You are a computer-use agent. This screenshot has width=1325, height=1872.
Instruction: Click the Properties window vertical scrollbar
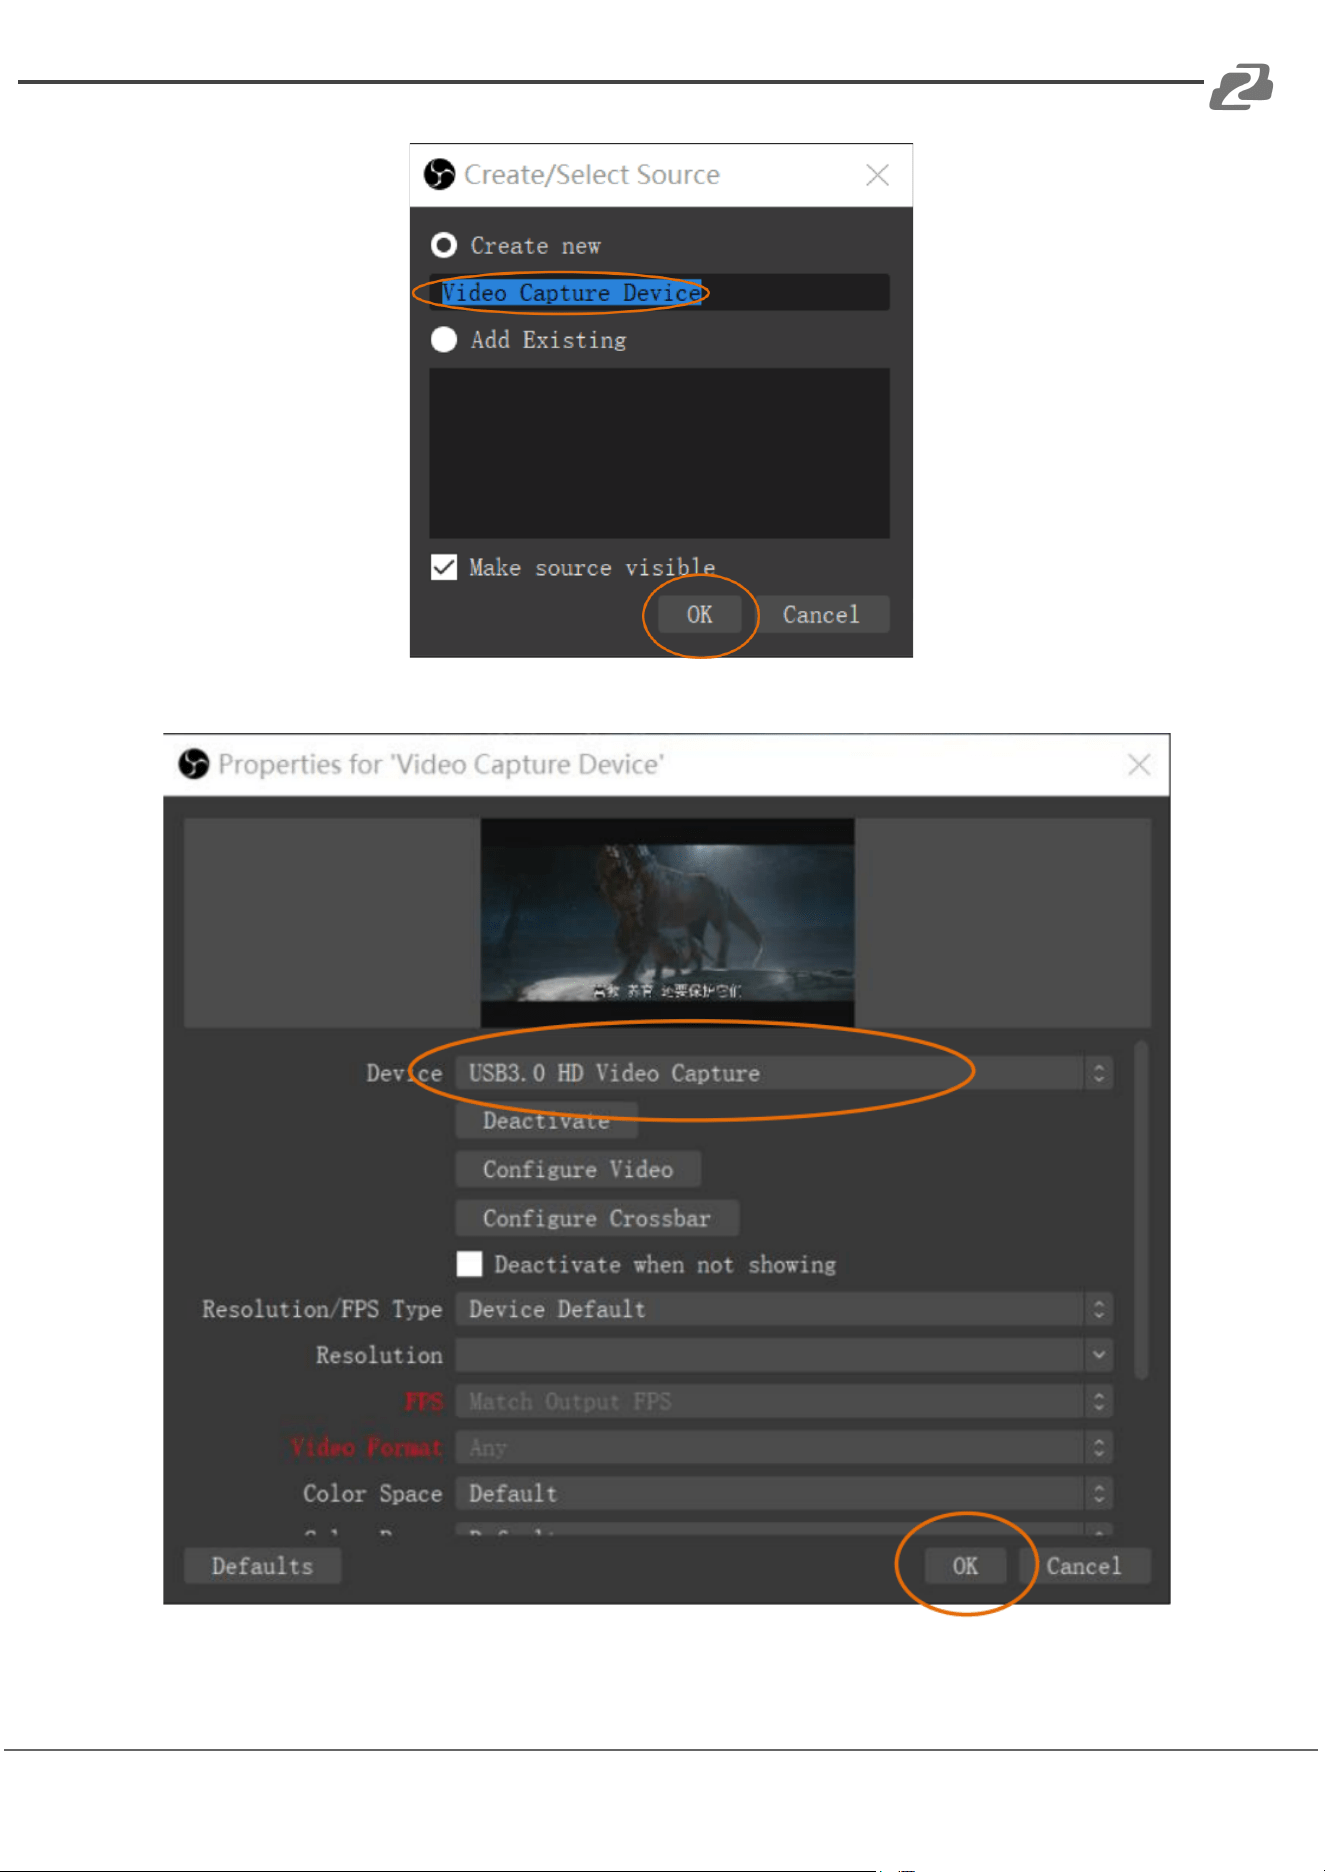pos(1141,1210)
